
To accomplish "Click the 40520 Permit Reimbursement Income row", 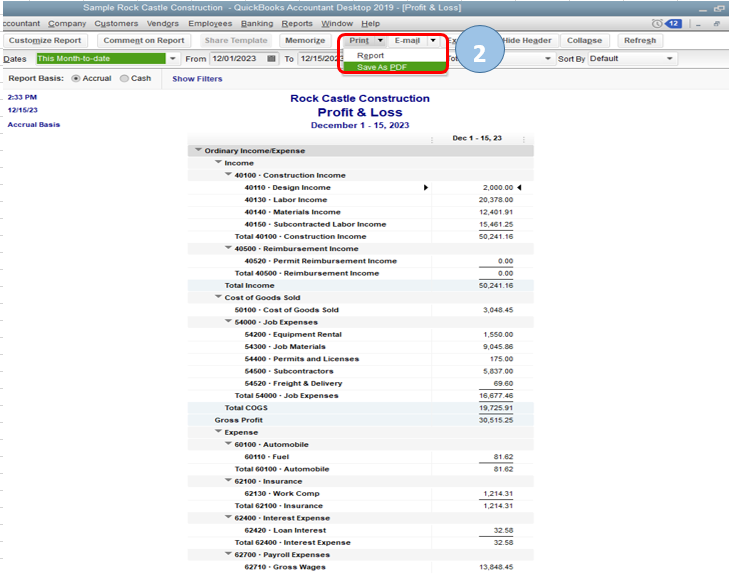I will (x=361, y=261).
